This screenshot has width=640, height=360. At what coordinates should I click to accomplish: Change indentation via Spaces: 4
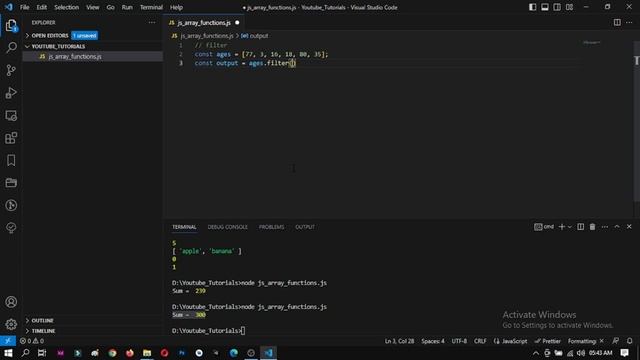click(433, 341)
